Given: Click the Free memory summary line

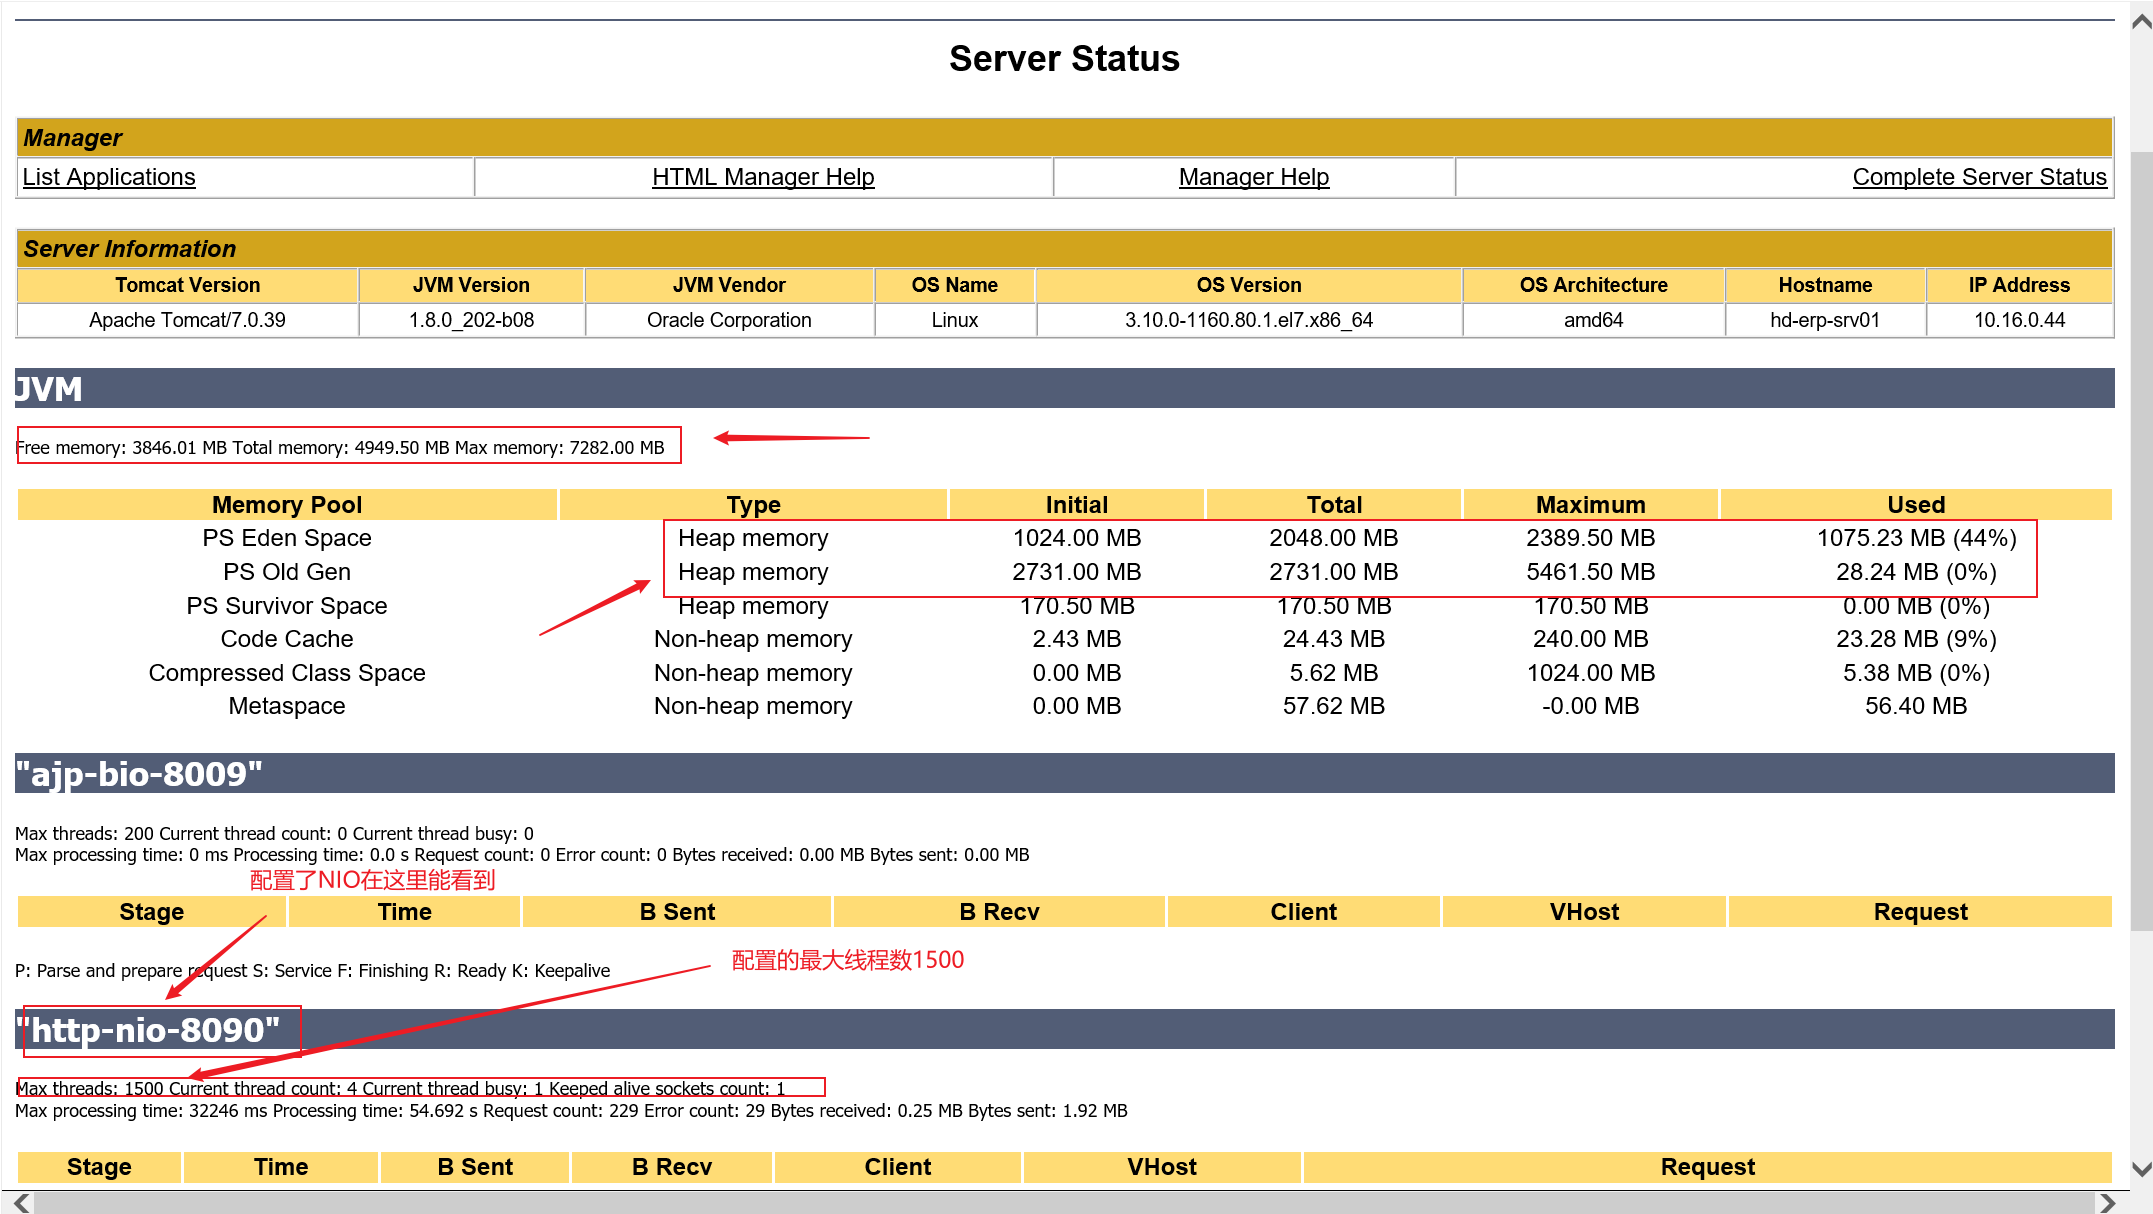Looking at the screenshot, I should pos(340,447).
